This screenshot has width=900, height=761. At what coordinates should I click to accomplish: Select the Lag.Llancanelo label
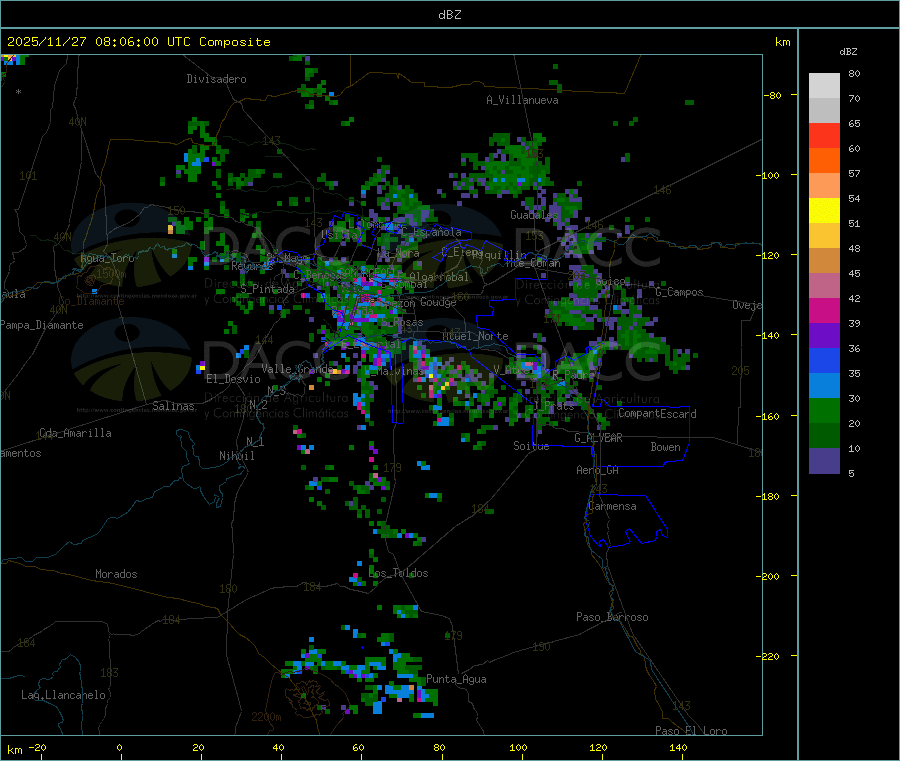tap(64, 695)
